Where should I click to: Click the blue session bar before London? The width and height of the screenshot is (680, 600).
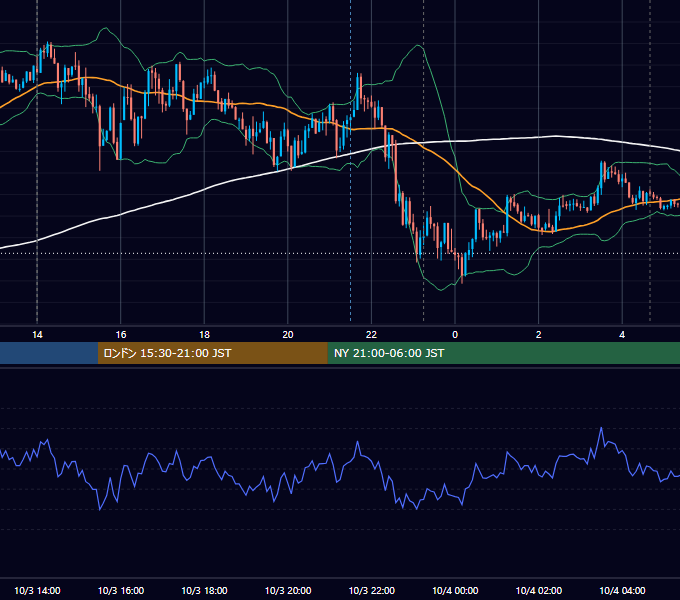point(49,353)
